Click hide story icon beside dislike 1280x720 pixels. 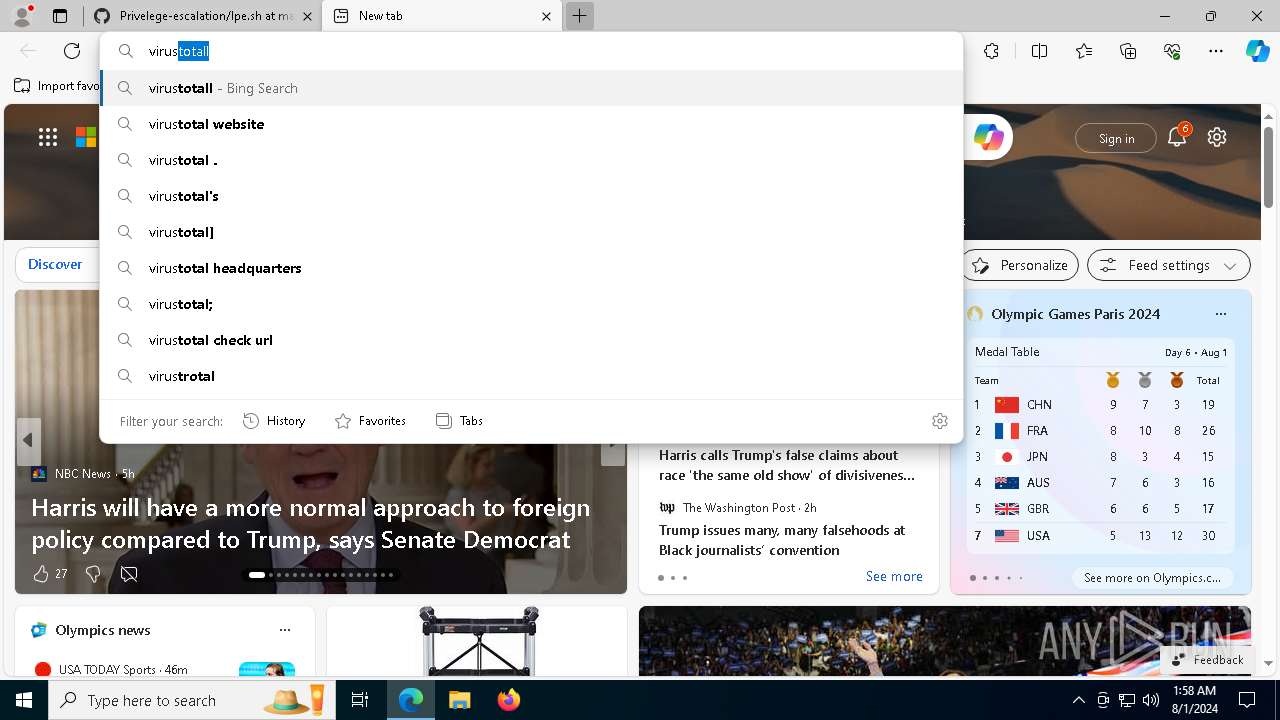[x=129, y=574]
